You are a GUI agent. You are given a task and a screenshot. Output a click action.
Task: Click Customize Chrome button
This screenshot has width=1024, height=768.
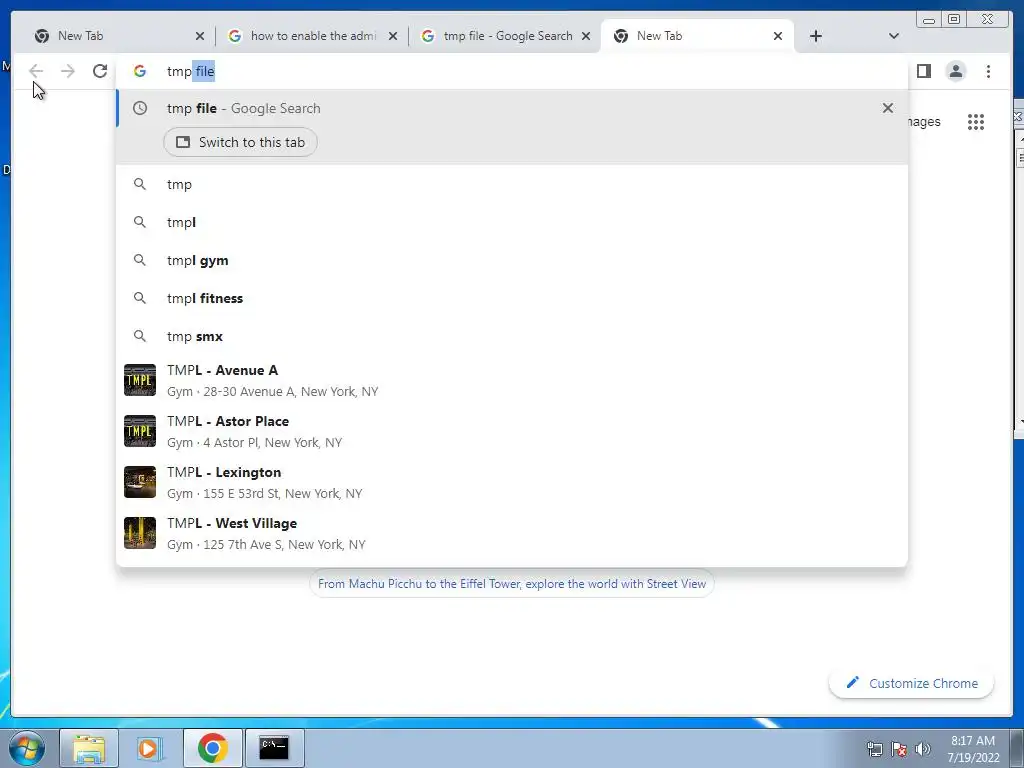pyautogui.click(x=912, y=683)
